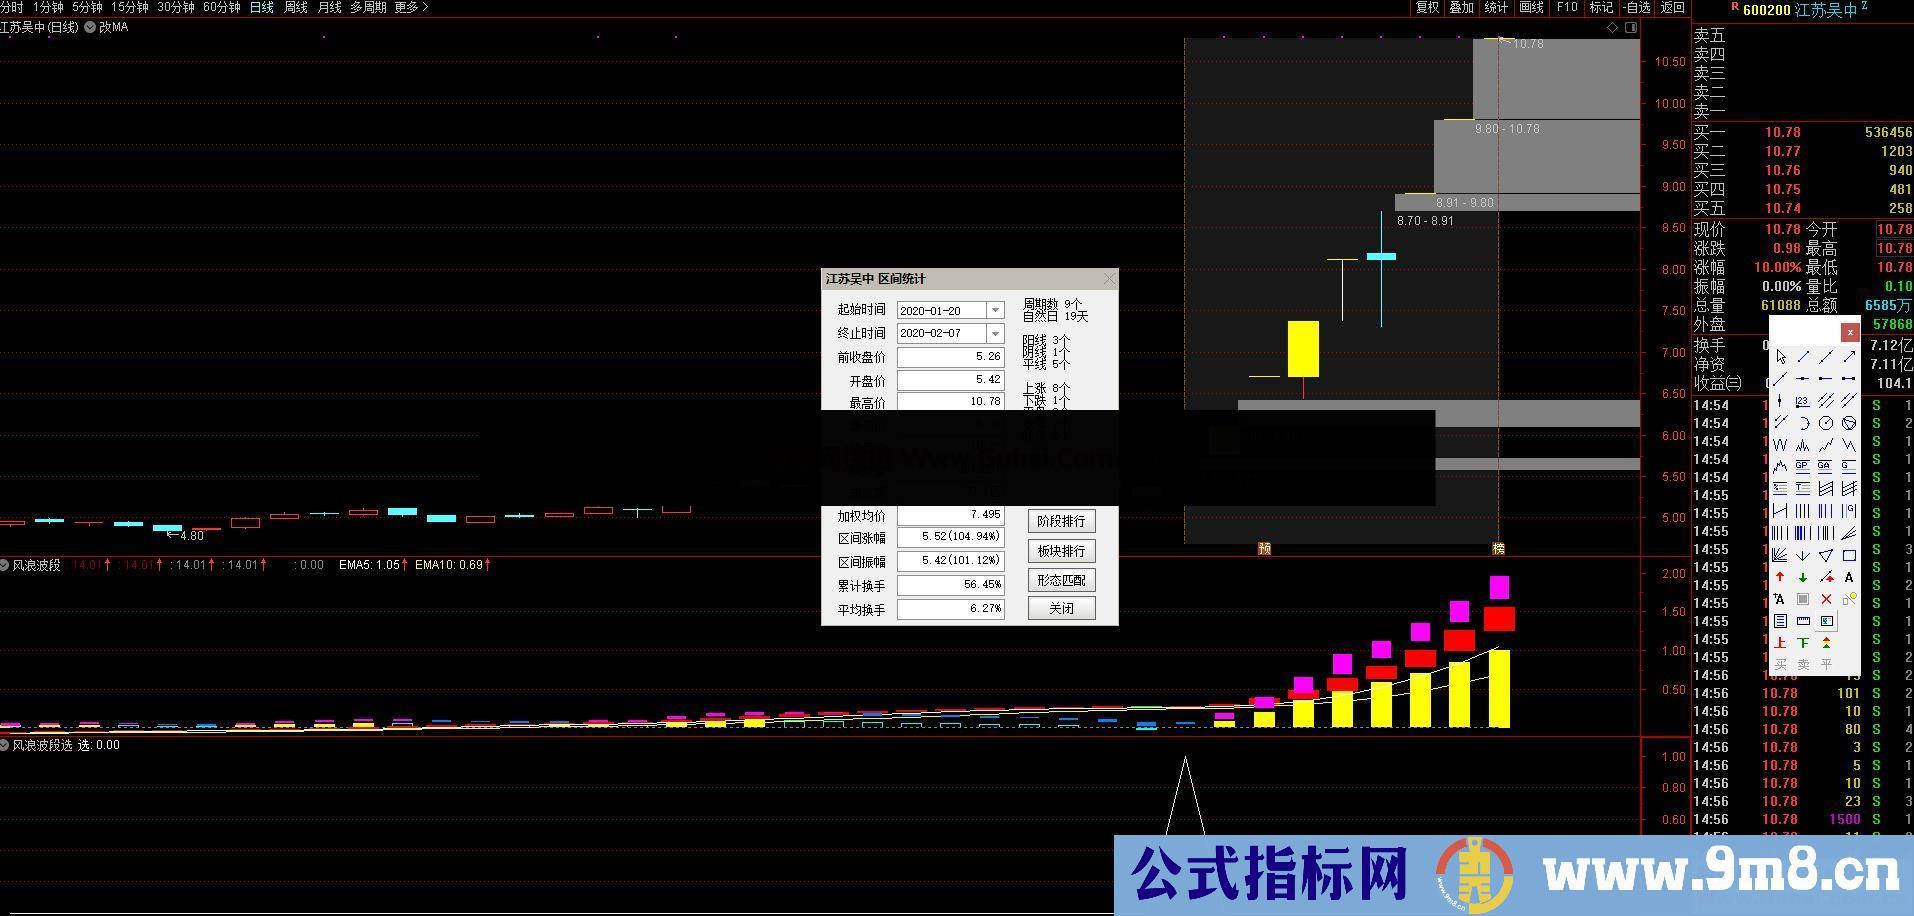
Task: Click the 改MA indicator label
Action: point(113,28)
